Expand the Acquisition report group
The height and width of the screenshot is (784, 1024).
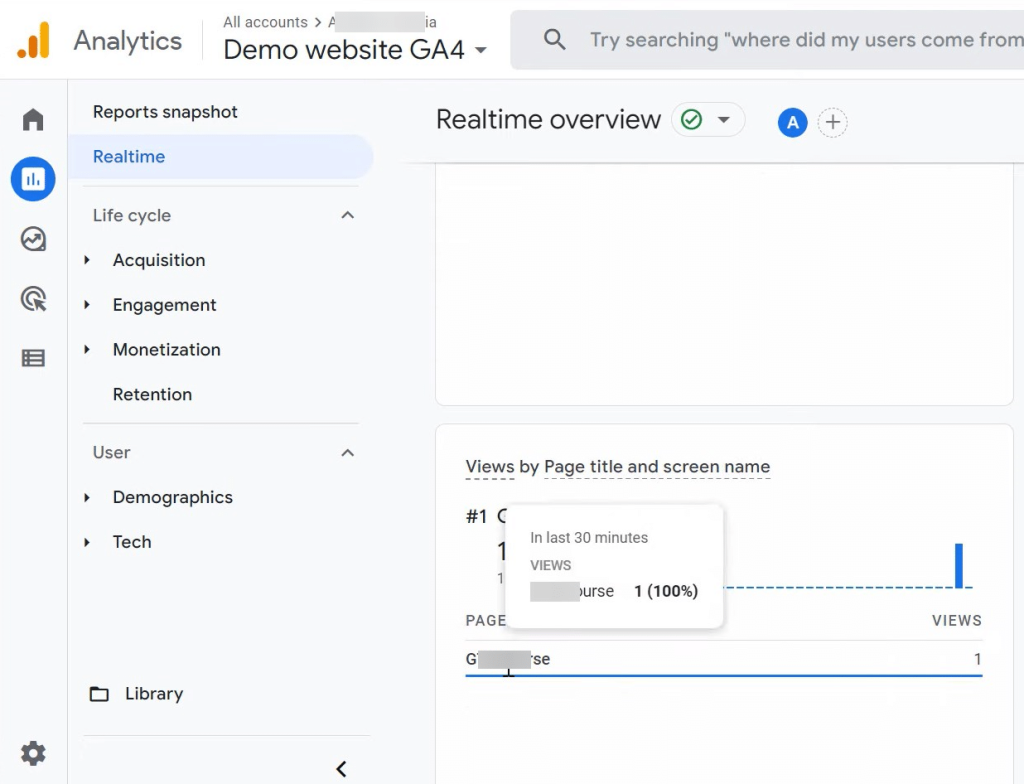pyautogui.click(x=158, y=260)
